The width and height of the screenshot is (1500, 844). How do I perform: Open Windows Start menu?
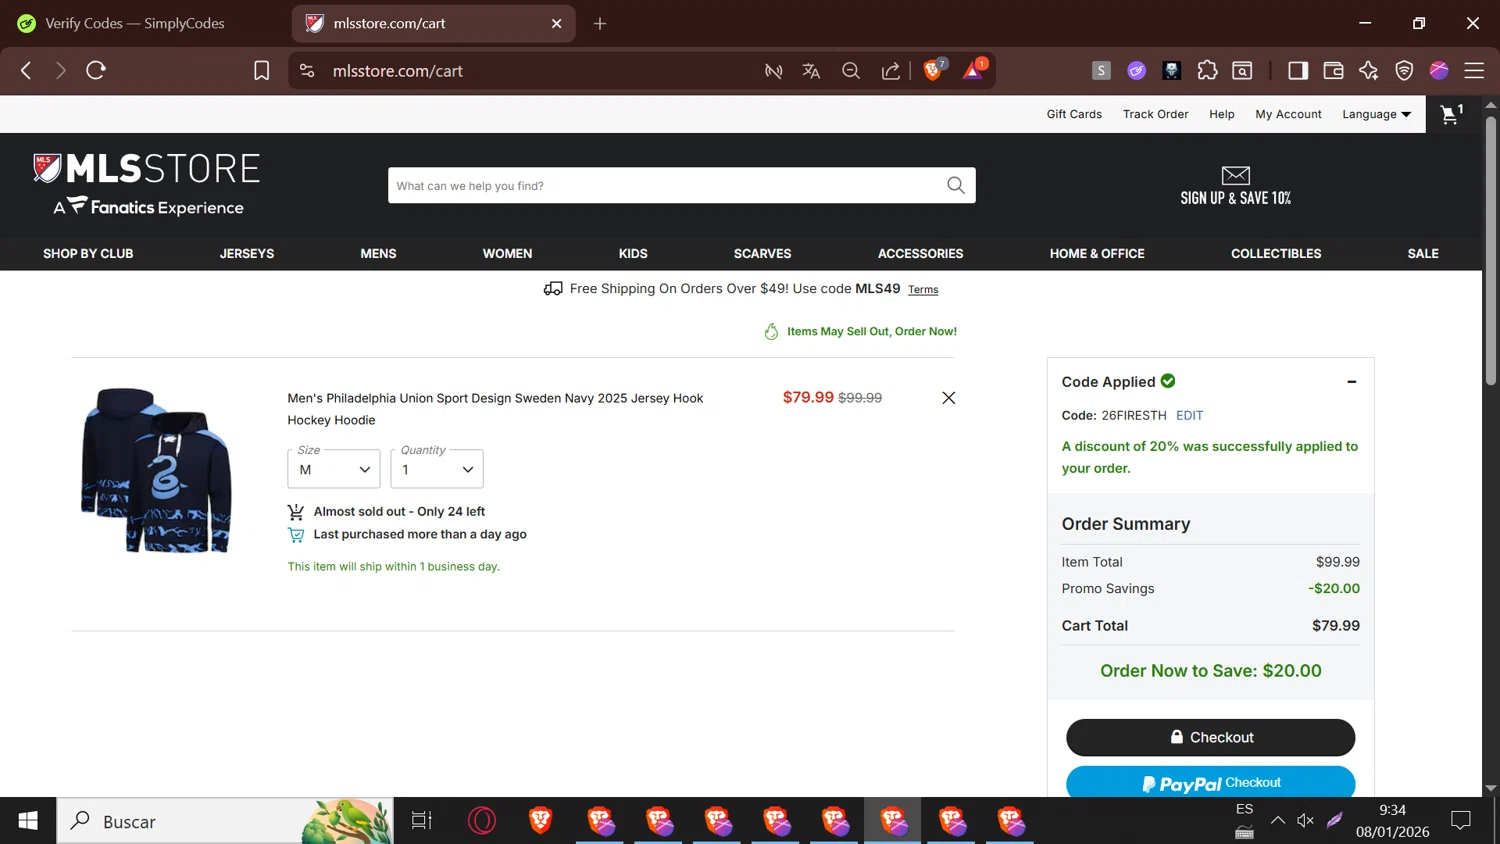[x=28, y=821]
